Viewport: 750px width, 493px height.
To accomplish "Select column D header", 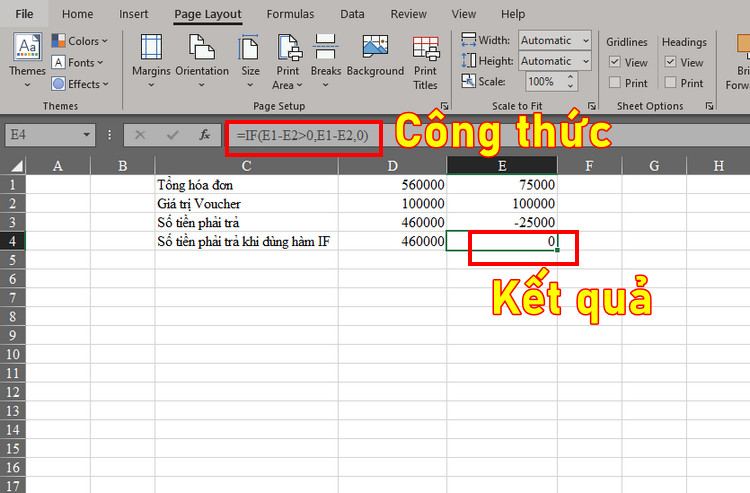I will [392, 166].
